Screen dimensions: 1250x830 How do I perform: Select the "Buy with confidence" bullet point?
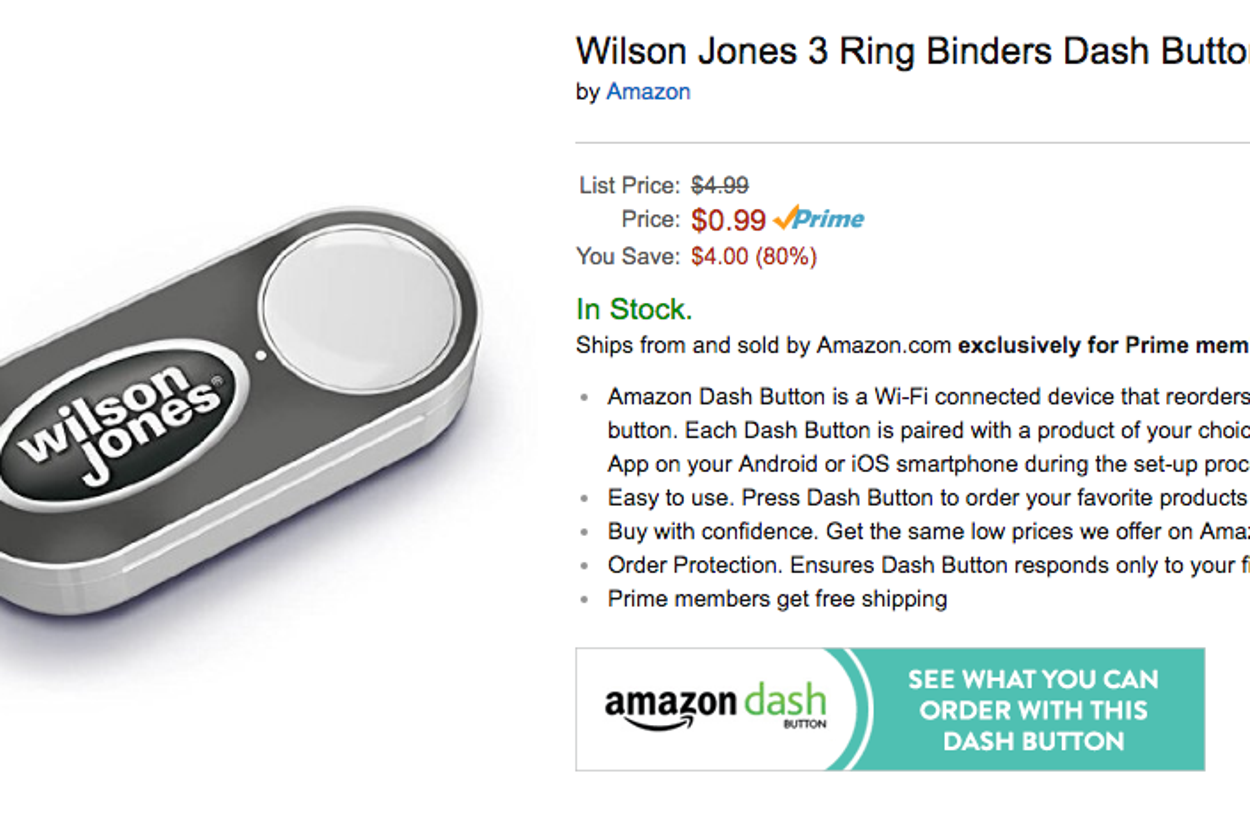click(927, 532)
